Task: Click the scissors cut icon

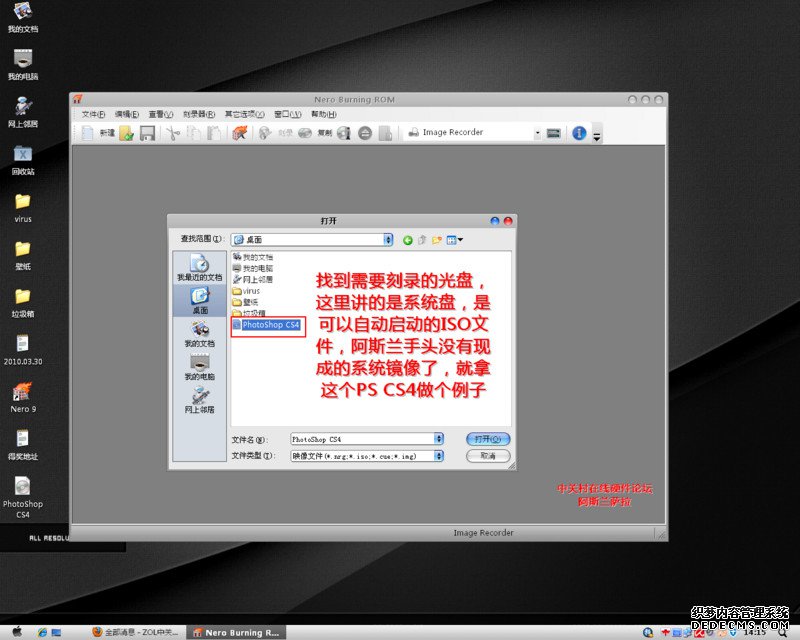Action: 173,133
